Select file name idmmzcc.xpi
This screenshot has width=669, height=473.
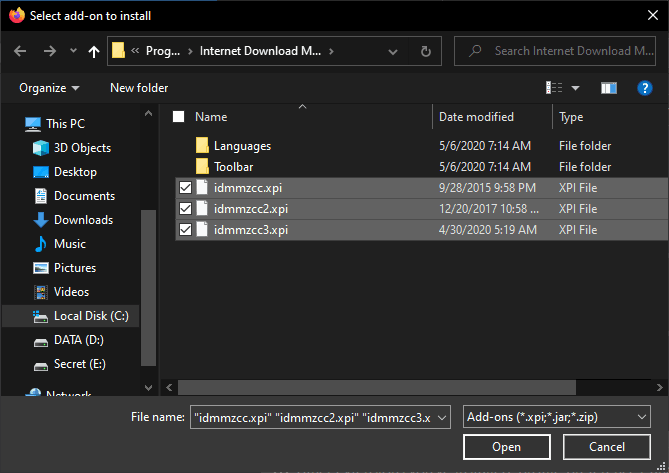(248, 188)
